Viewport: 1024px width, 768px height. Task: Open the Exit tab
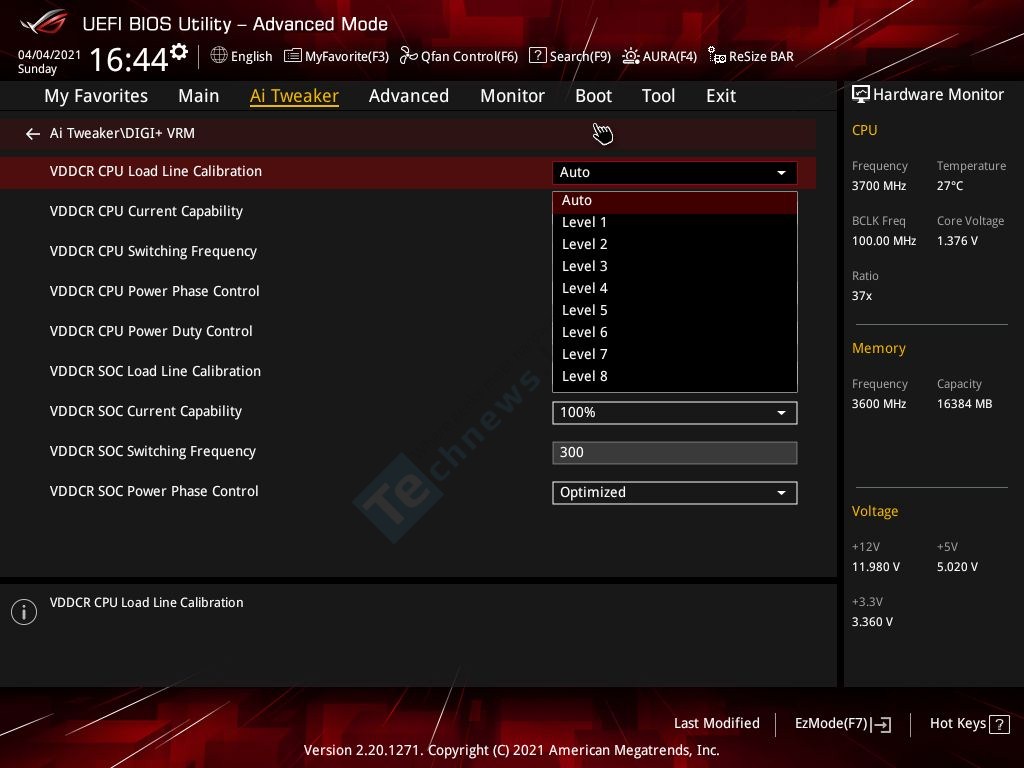click(721, 96)
